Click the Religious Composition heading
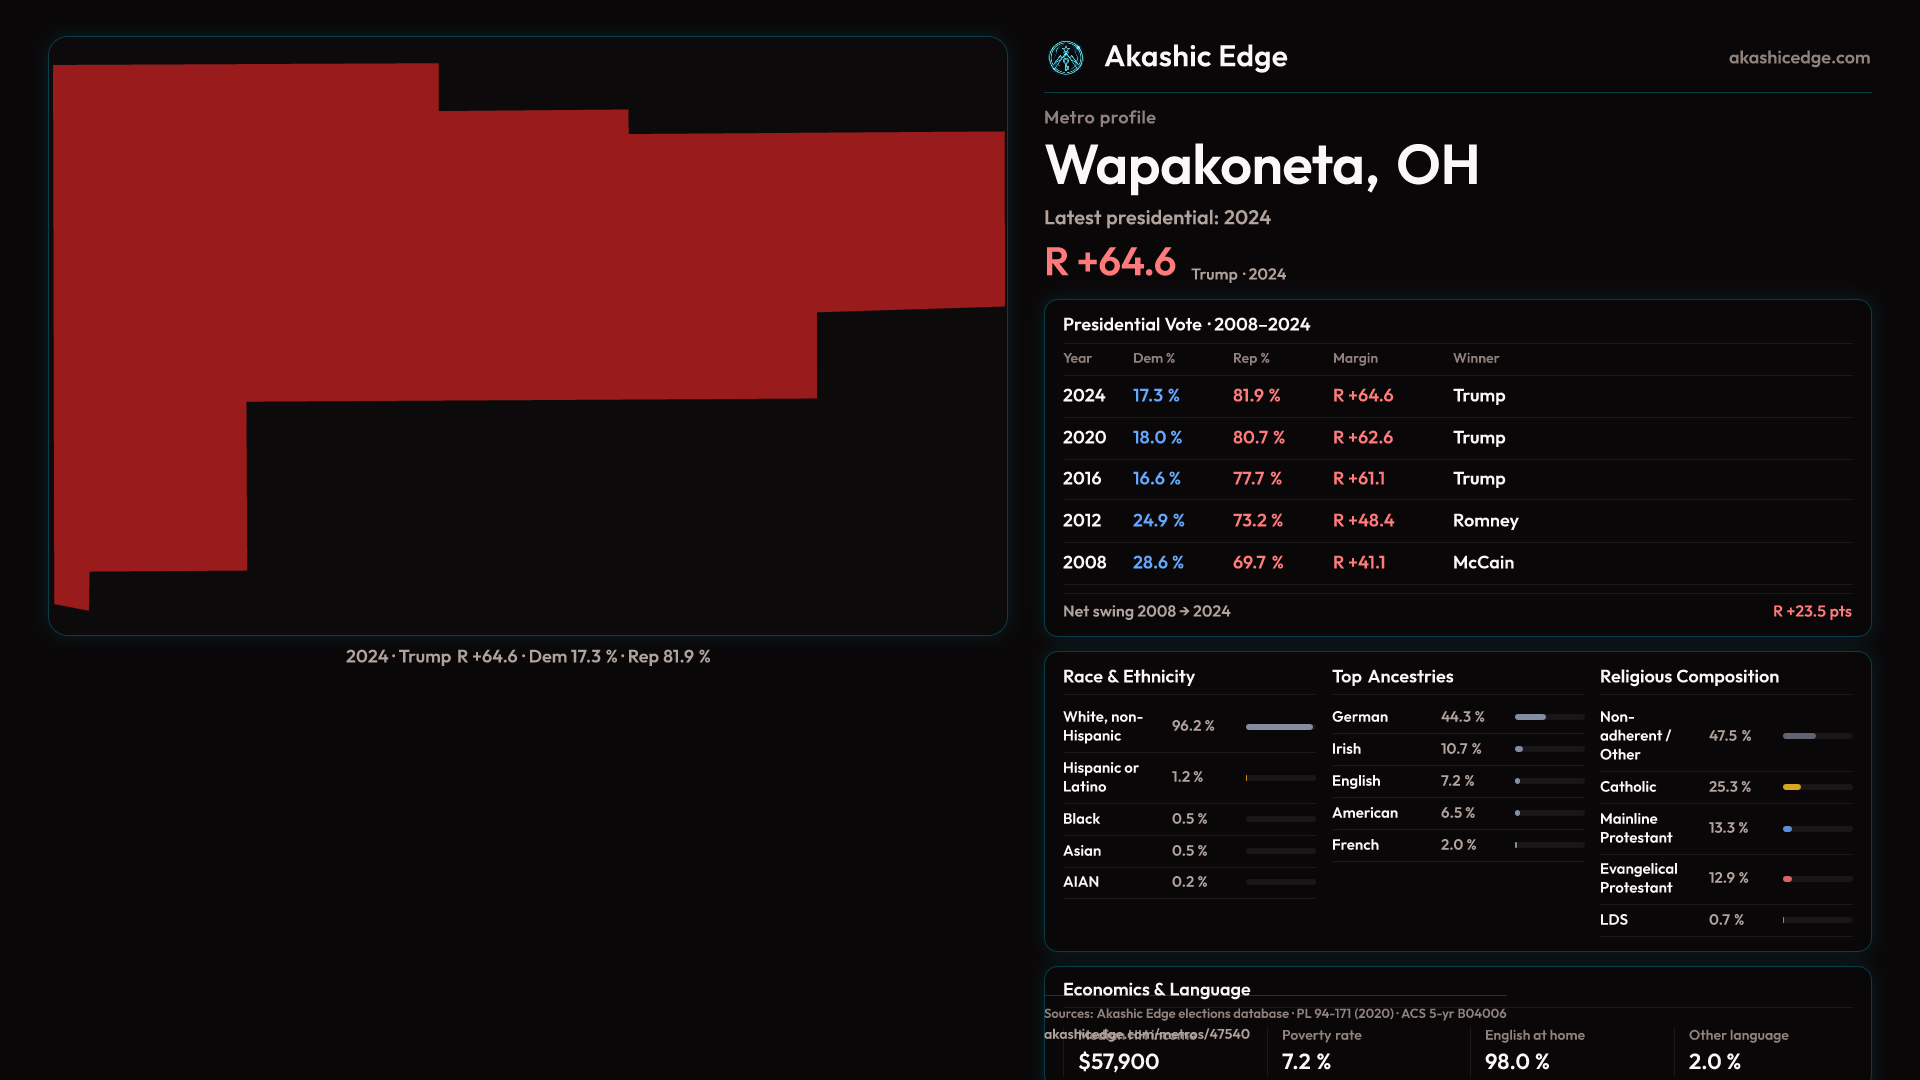 (x=1688, y=677)
